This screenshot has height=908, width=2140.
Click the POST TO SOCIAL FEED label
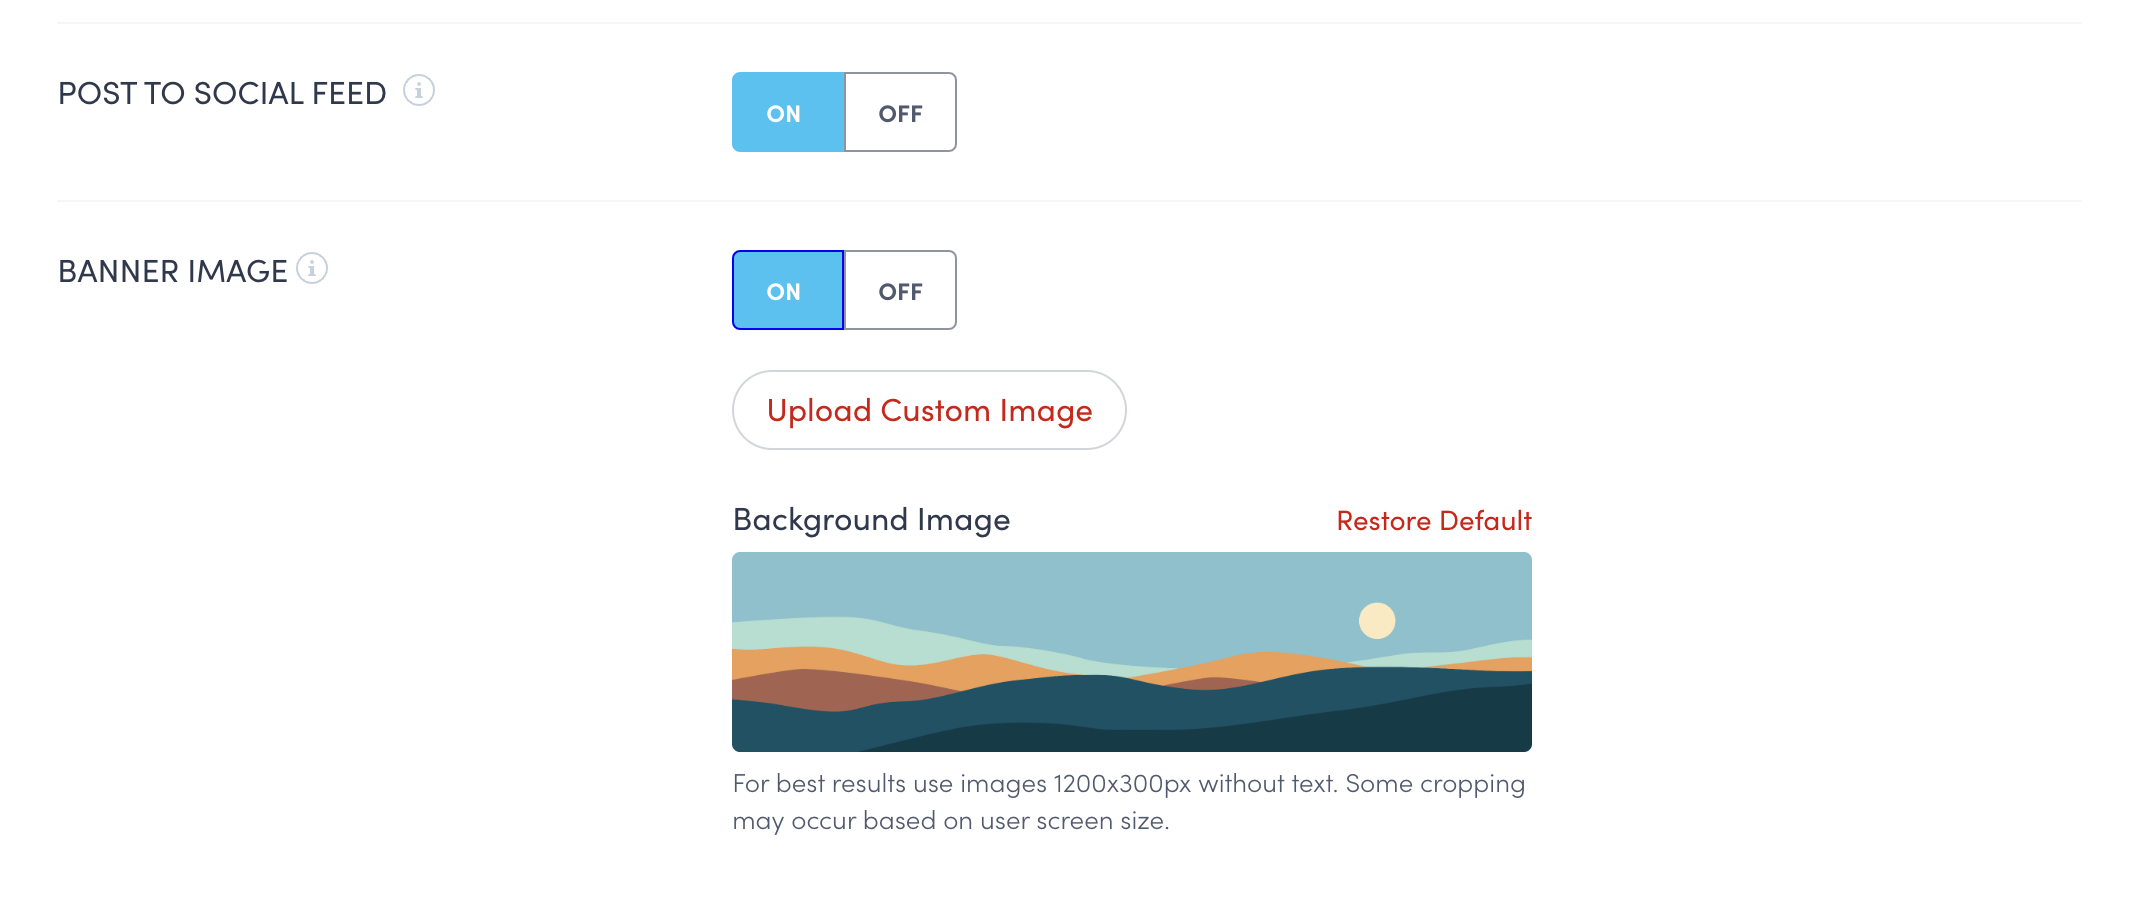click(222, 93)
